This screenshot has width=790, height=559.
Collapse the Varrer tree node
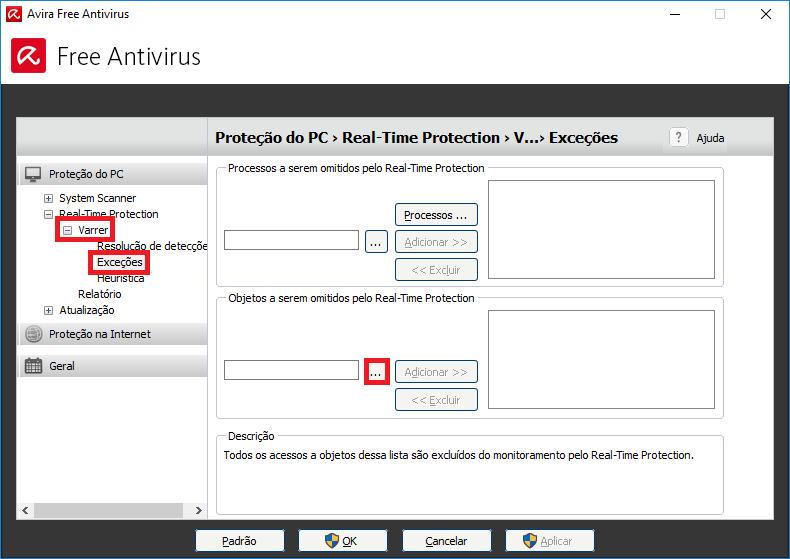(67, 230)
